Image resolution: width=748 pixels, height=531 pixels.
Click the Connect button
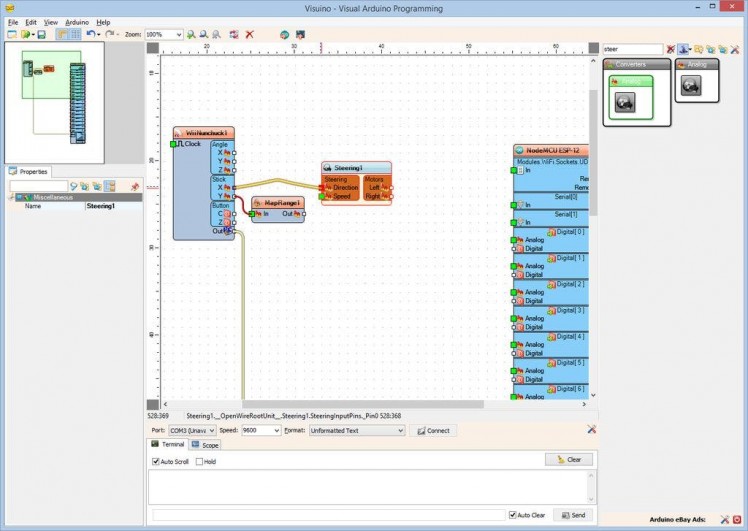click(x=433, y=430)
